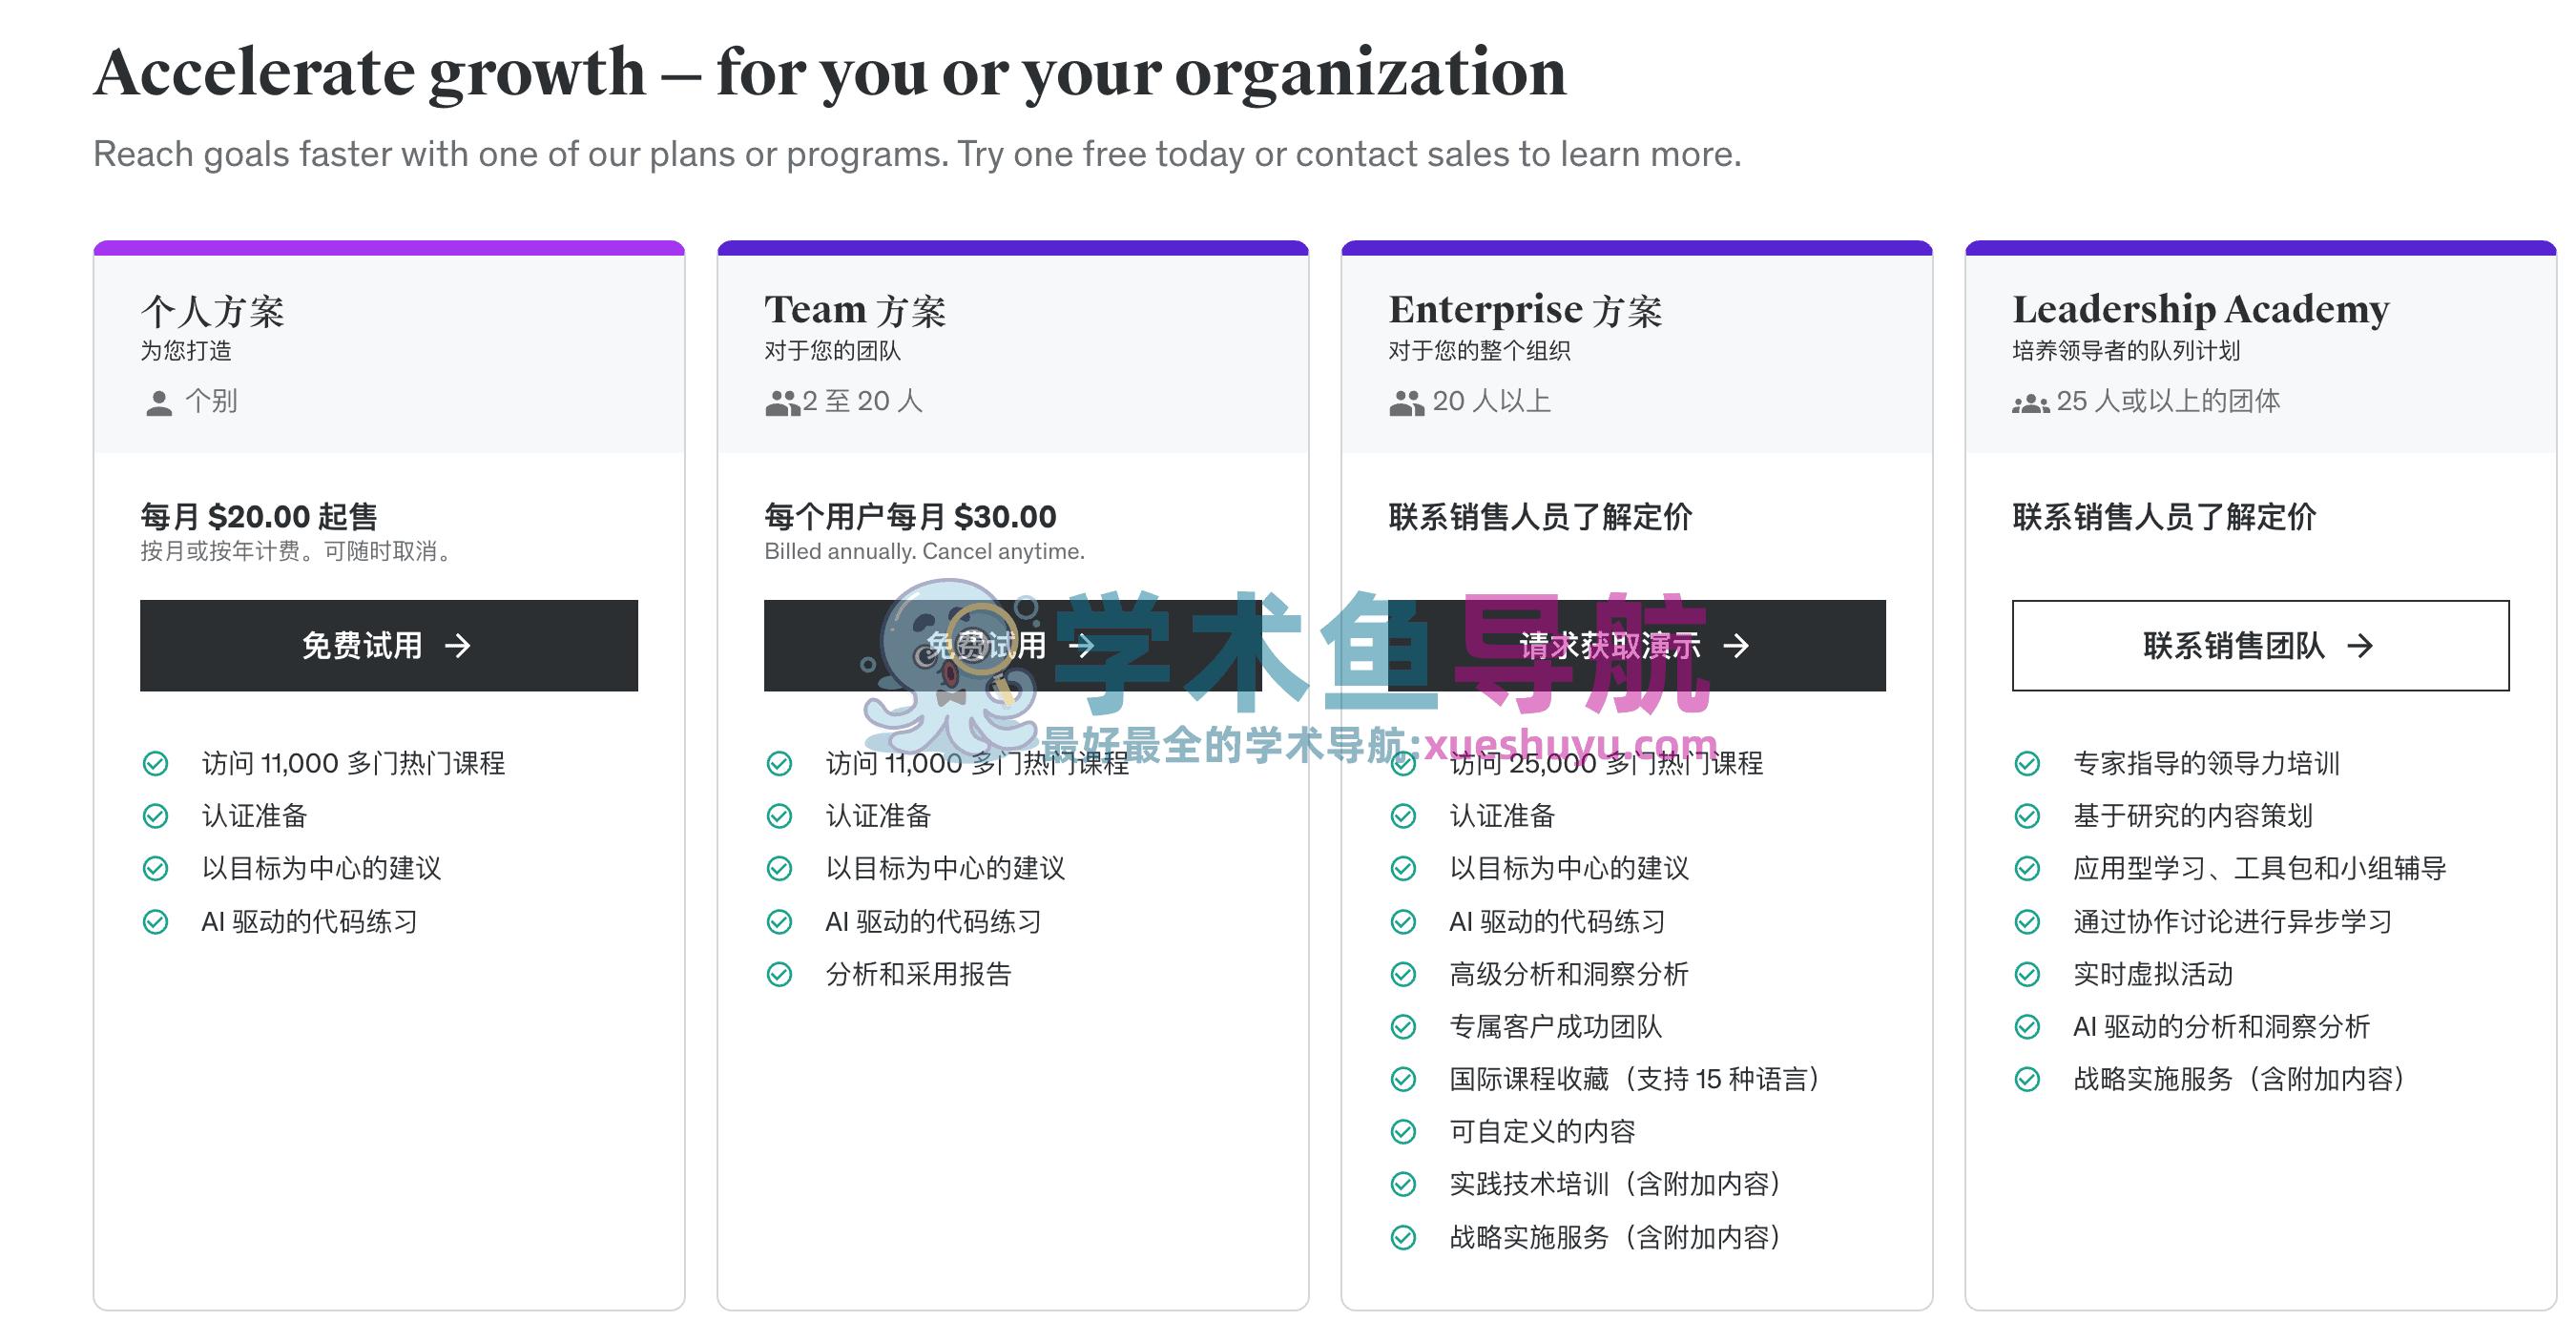Click the checkmark beside 实时虚拟活动
2576x1341 pixels.
2027,974
